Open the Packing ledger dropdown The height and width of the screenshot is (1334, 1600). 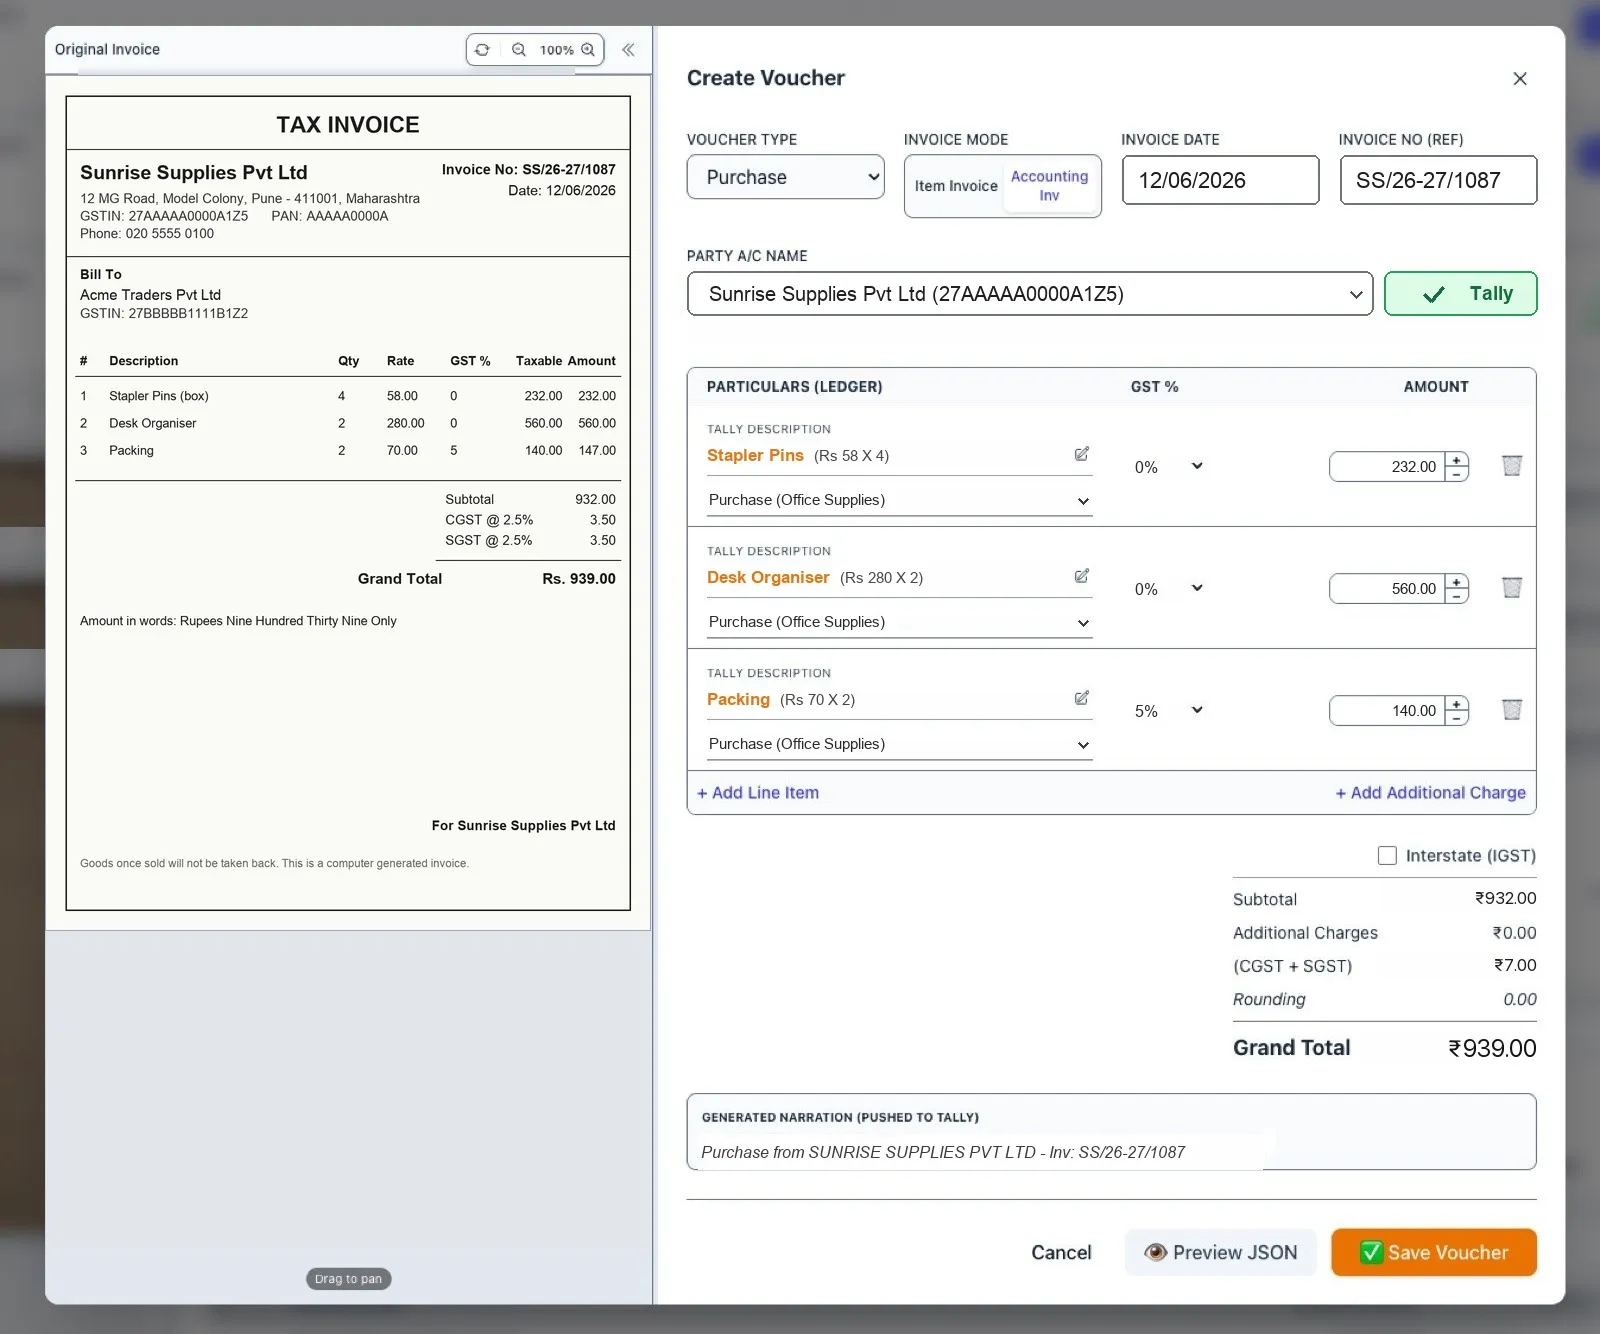click(899, 744)
